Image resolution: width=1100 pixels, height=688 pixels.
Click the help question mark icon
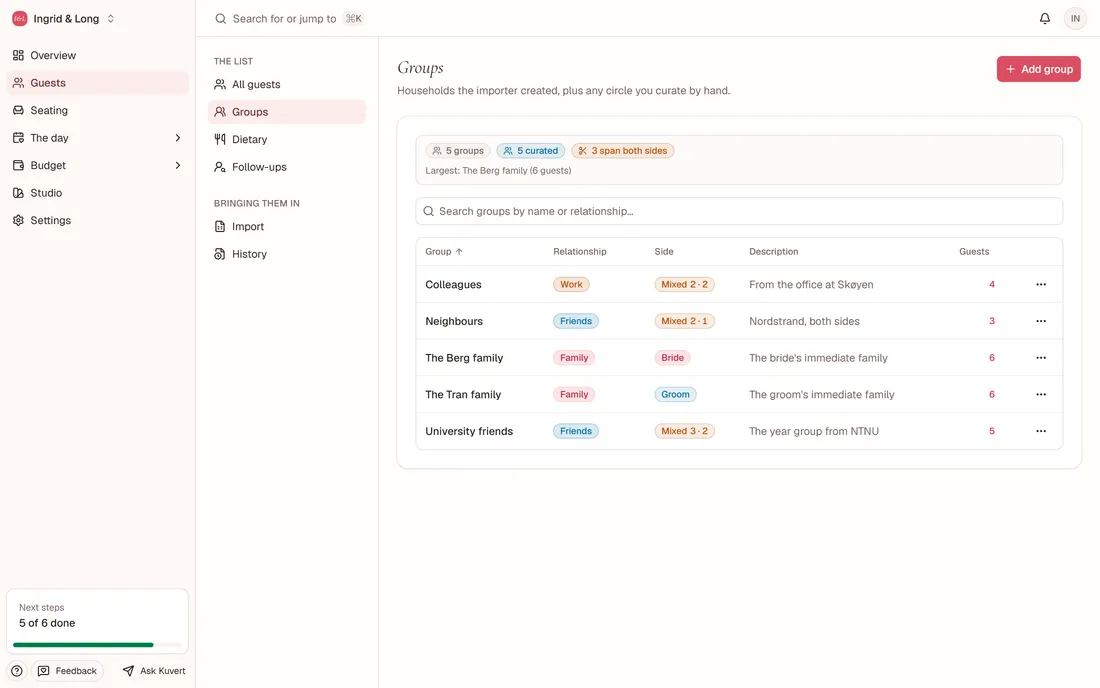17,671
